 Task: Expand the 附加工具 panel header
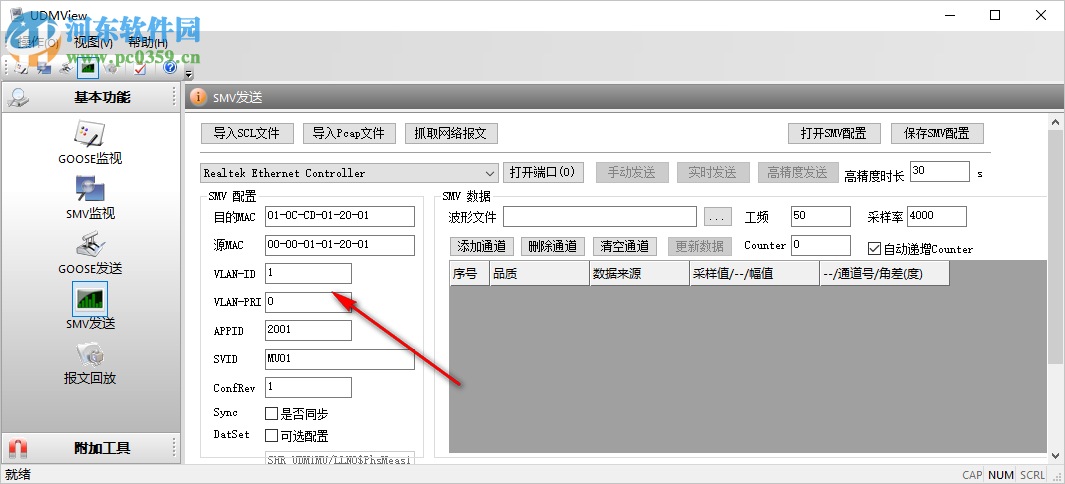[90, 448]
